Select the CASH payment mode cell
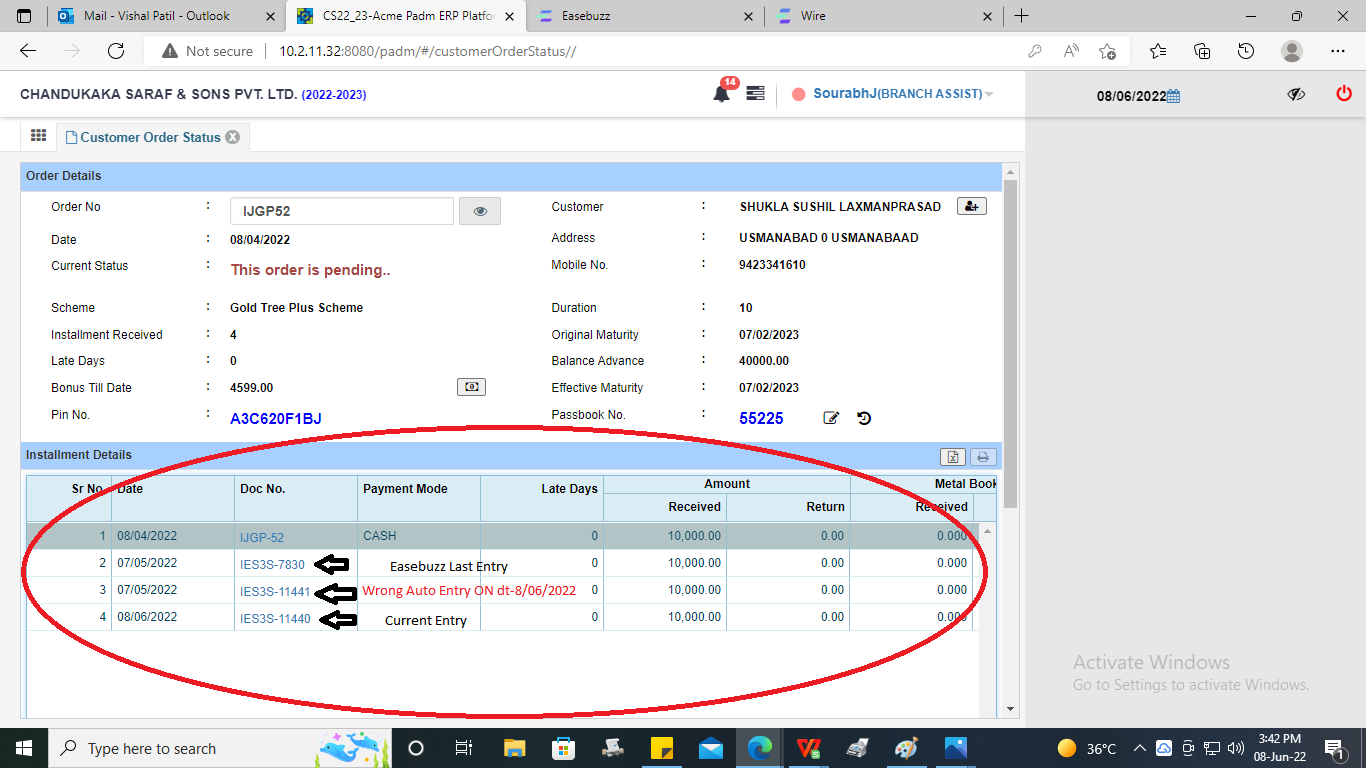 coord(419,536)
